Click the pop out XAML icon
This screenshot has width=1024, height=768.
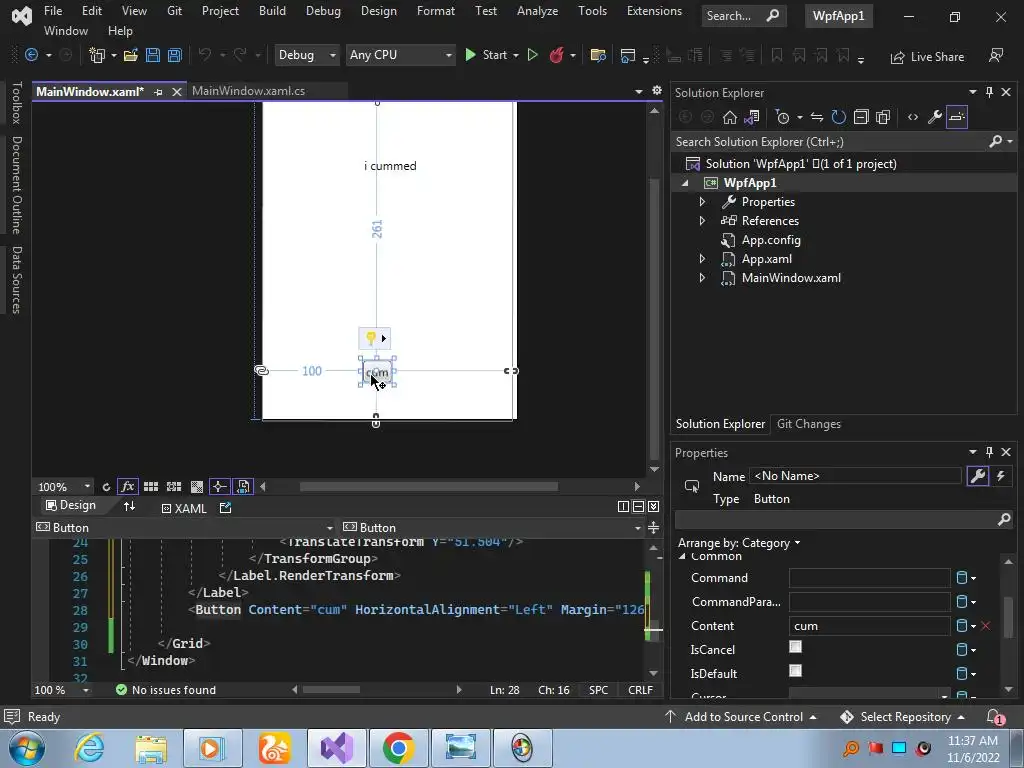click(x=225, y=508)
